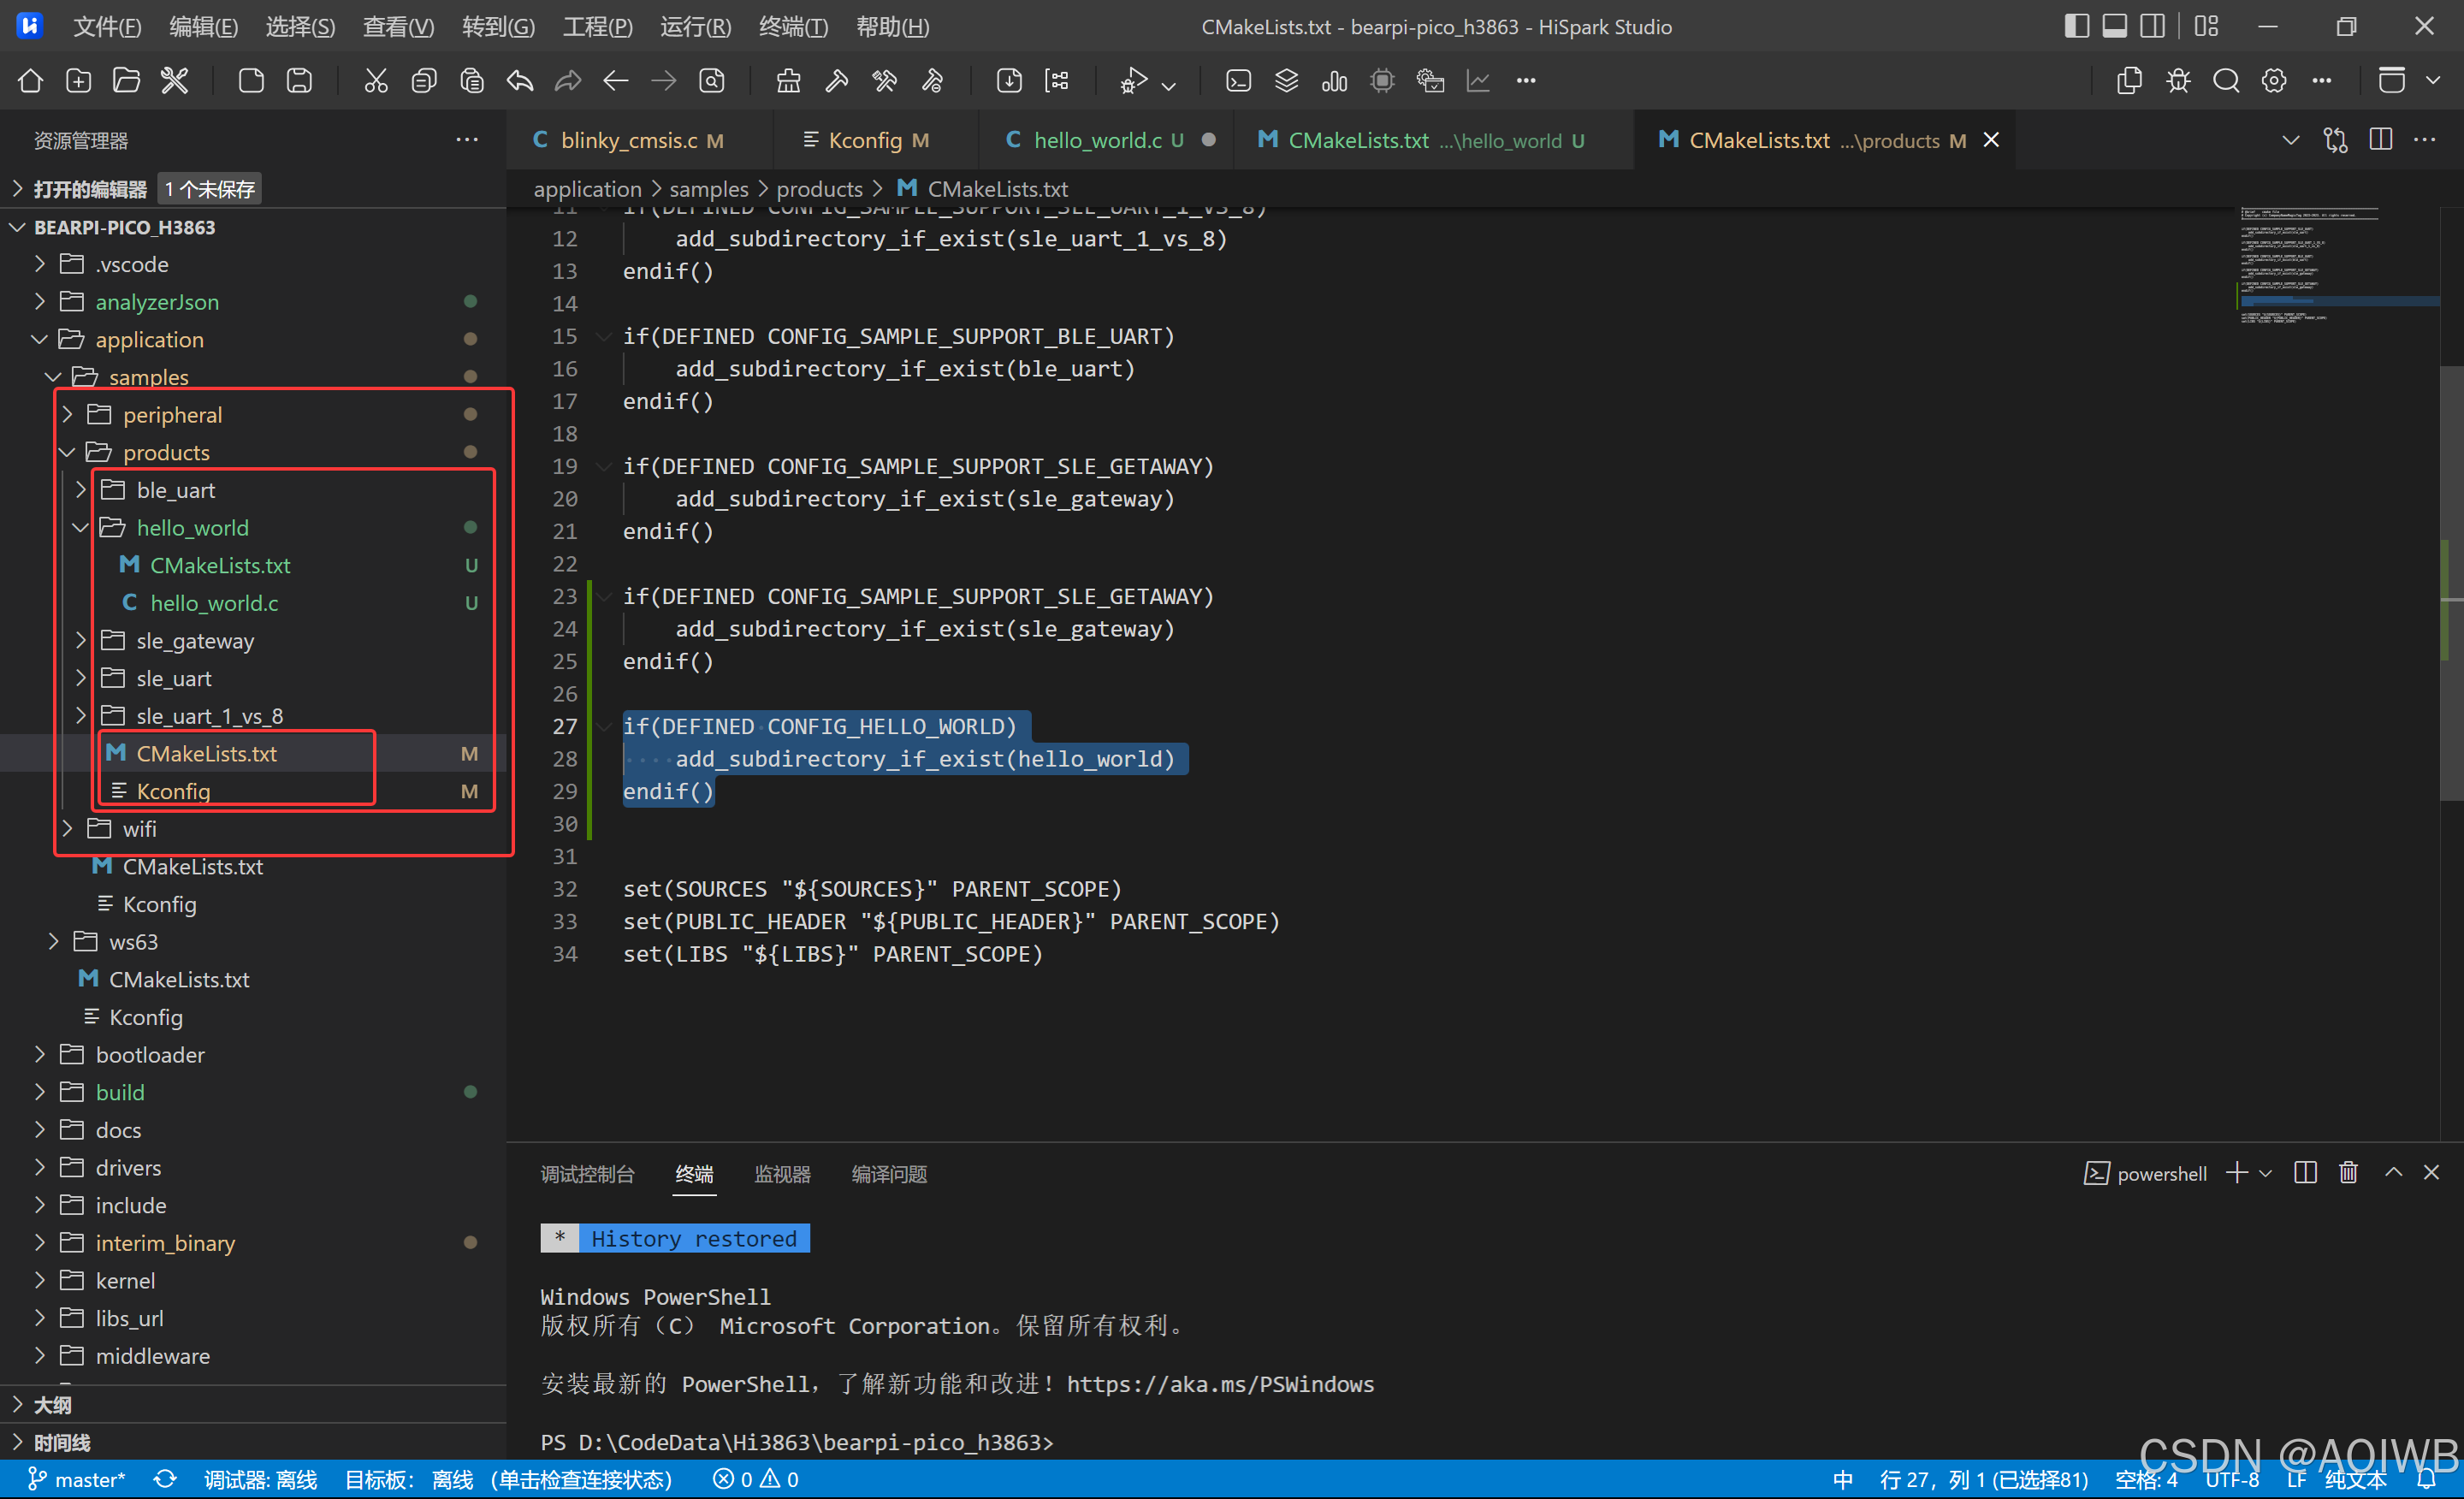Toggle primary sidebar layout icon
This screenshot has height=1499, width=2464.
(x=2076, y=26)
